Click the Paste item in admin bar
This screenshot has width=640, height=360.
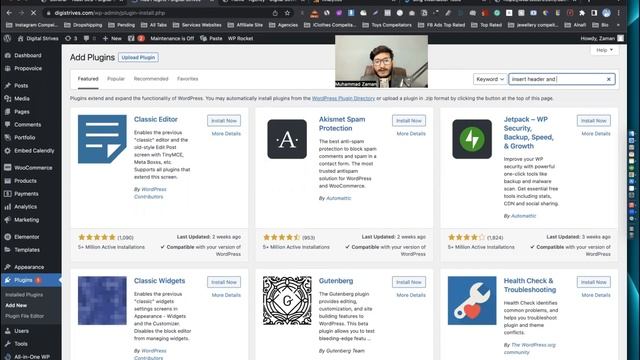[x=211, y=38]
